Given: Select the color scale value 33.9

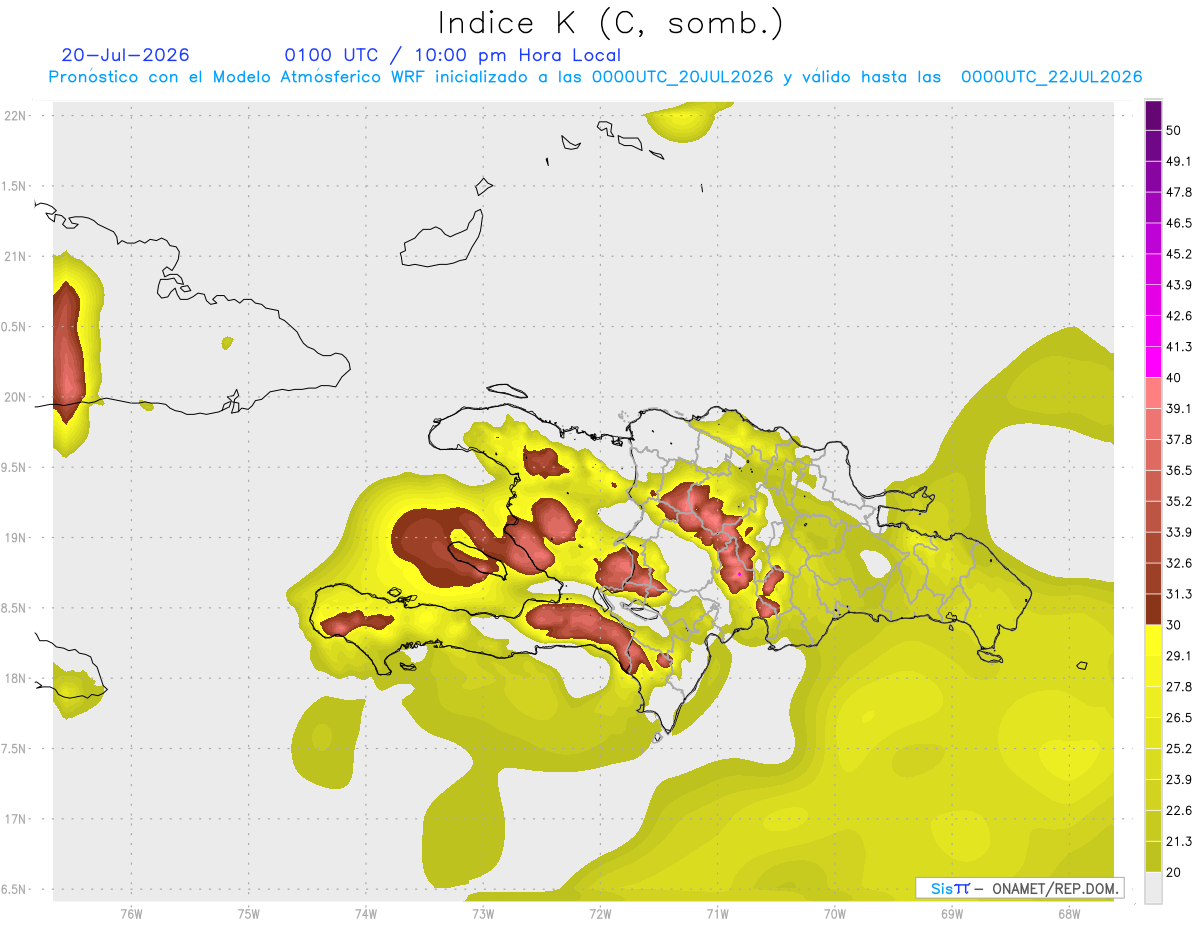Looking at the screenshot, I should click(x=1179, y=532).
